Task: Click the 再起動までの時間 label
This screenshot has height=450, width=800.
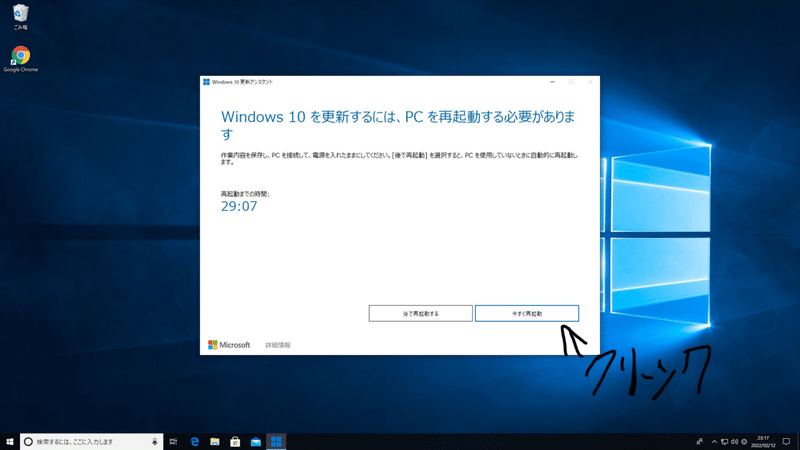Action: pyautogui.click(x=245, y=194)
